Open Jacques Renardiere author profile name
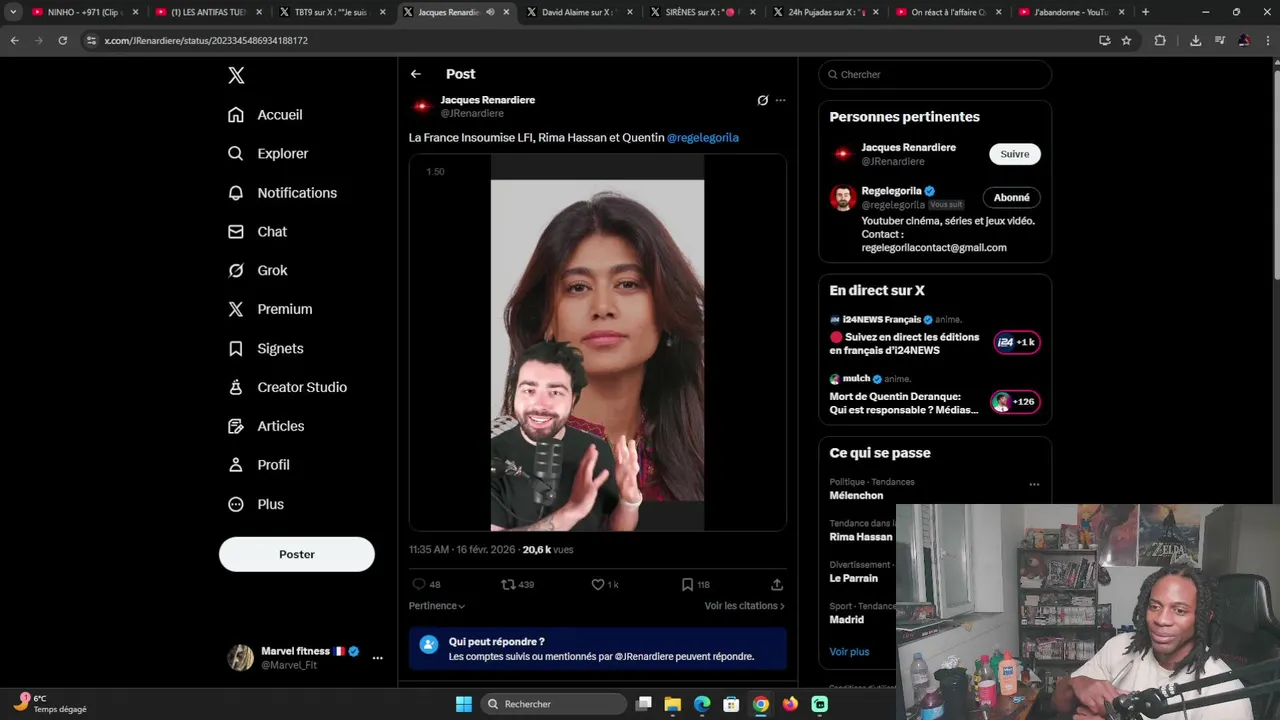The height and width of the screenshot is (720, 1280). pos(488,100)
